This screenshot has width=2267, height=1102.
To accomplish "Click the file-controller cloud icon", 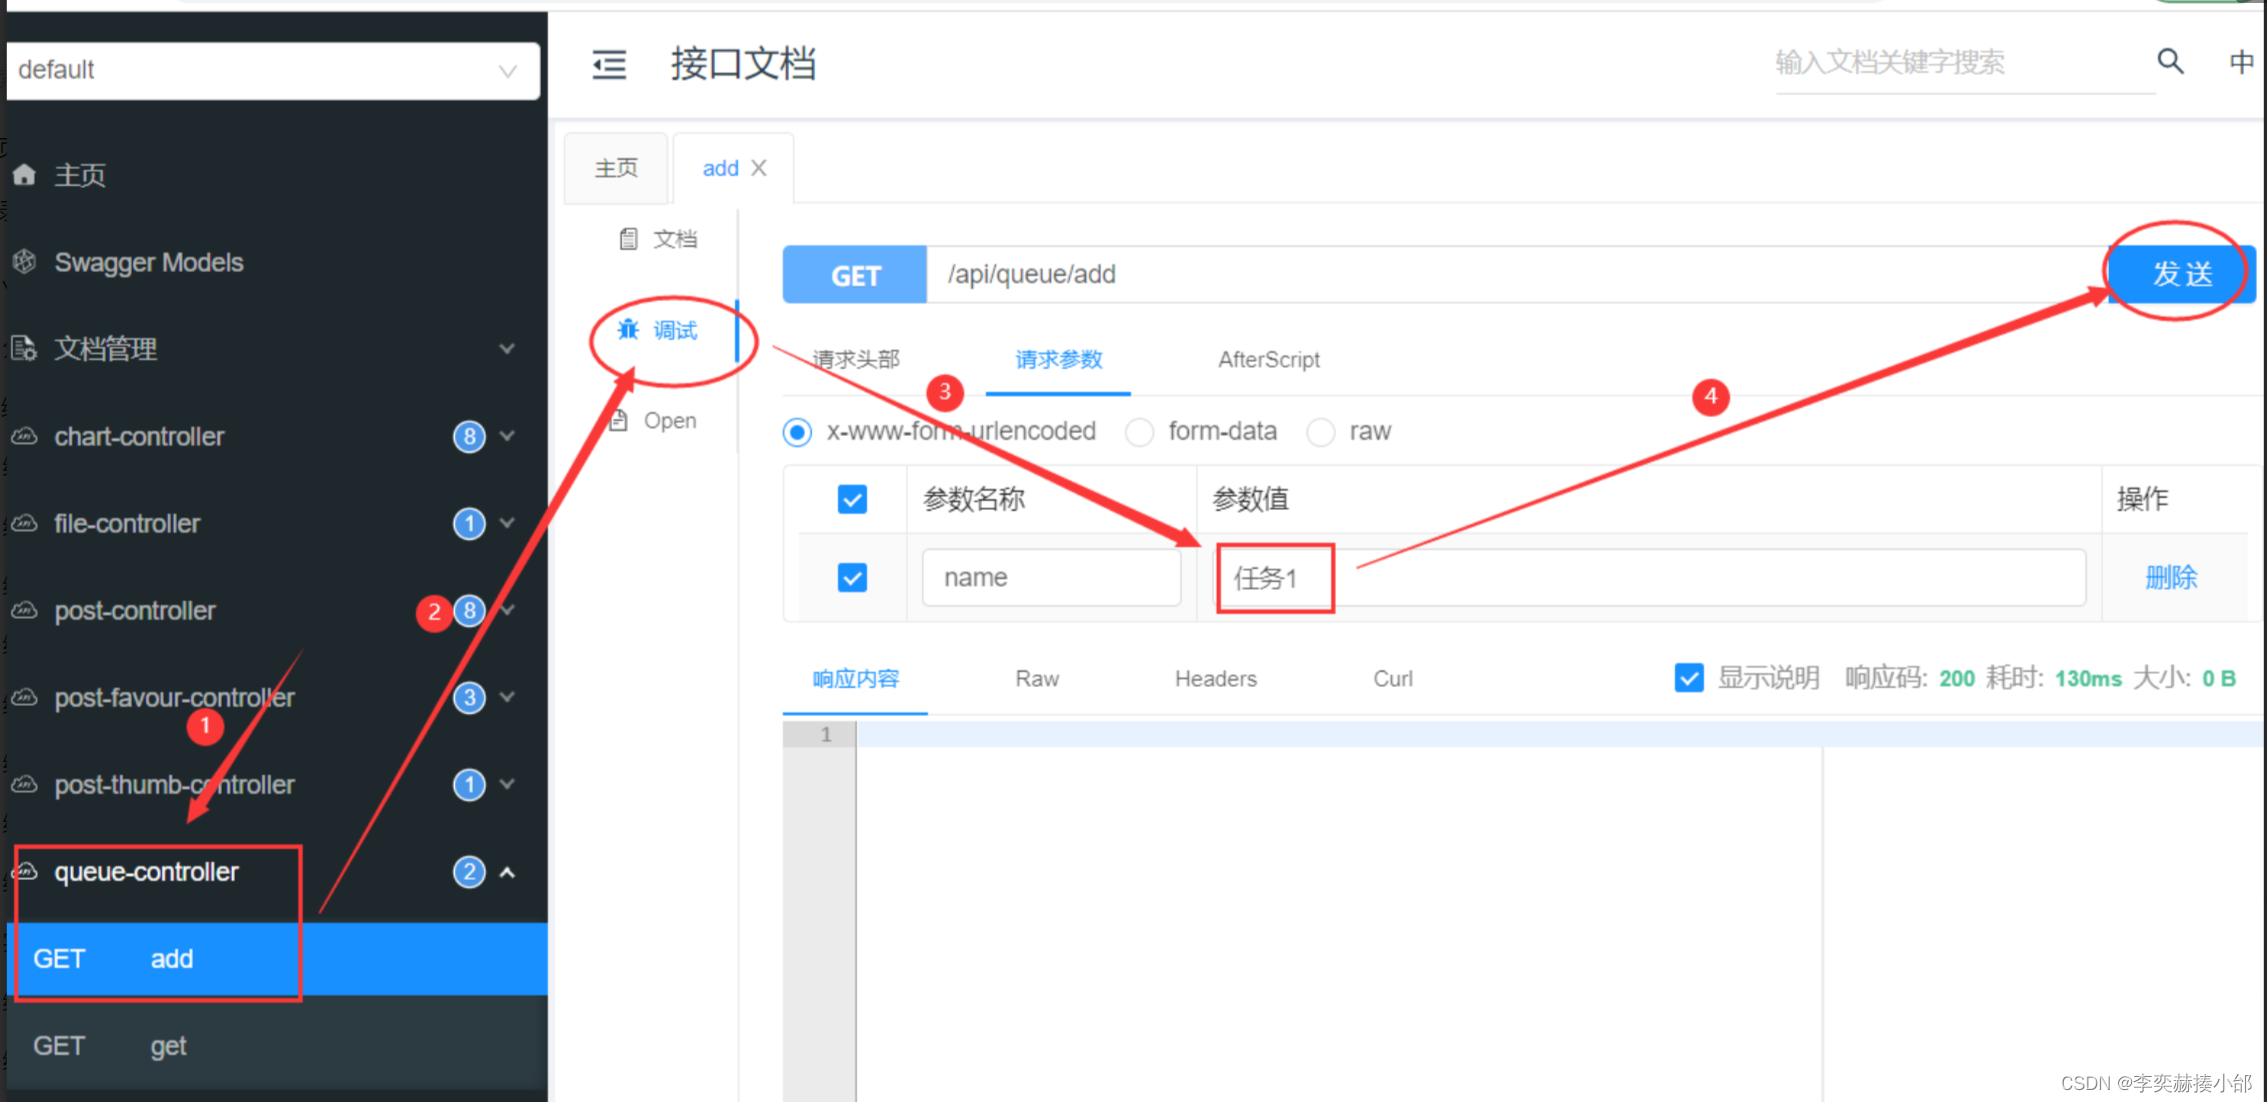I will tap(24, 523).
